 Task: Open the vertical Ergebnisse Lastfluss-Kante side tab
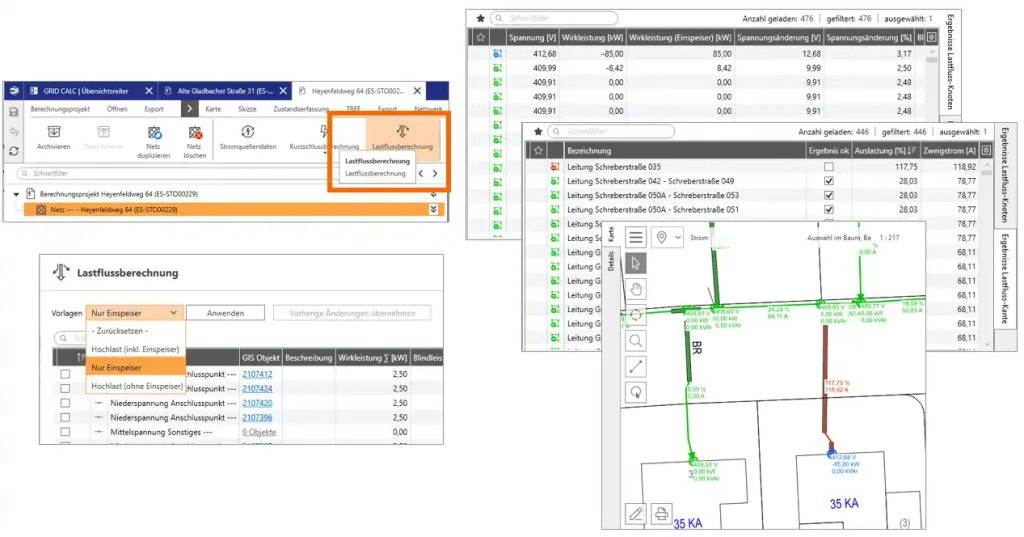(x=1005, y=278)
